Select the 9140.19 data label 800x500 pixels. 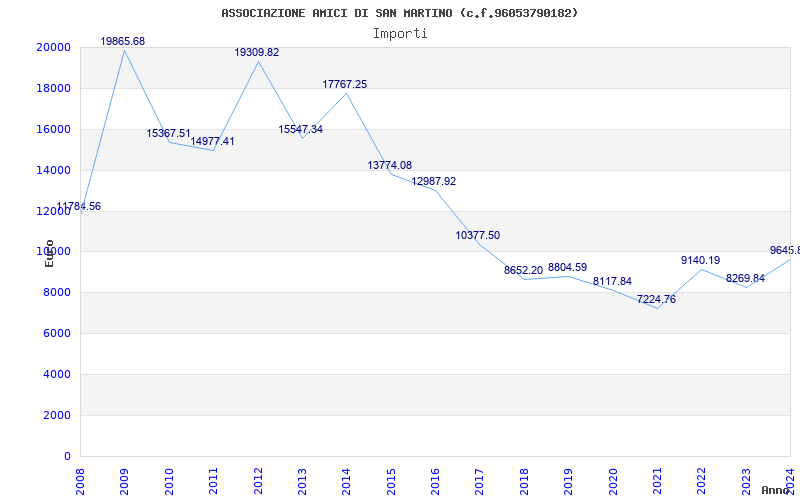pyautogui.click(x=701, y=260)
